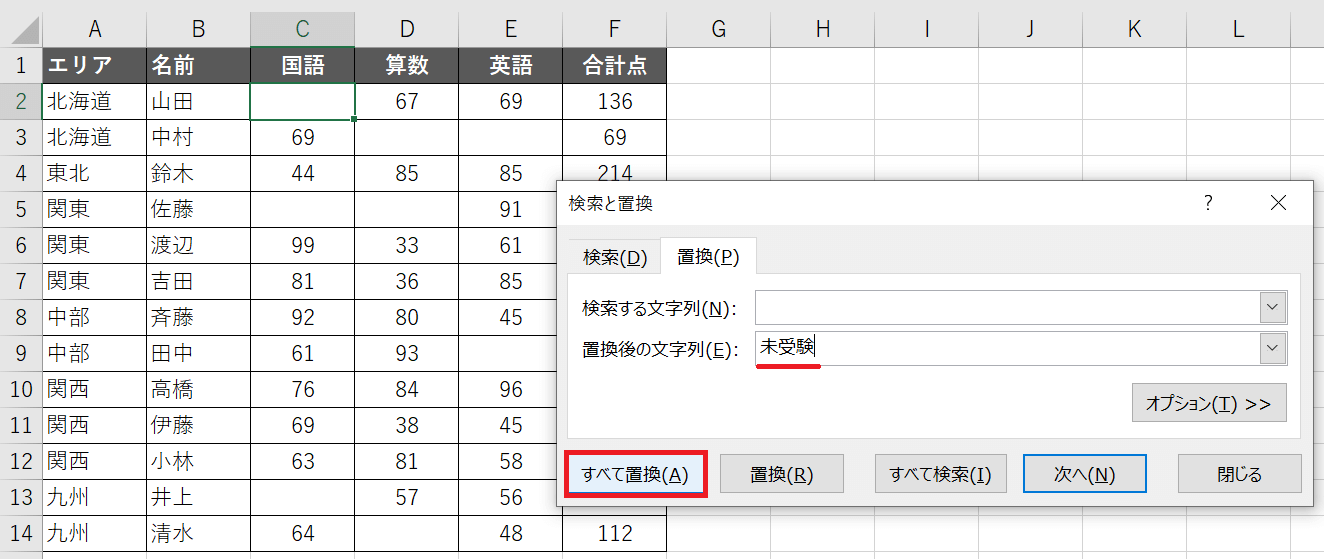This screenshot has width=1324, height=559.
Task: Click the cell containing '鈴木'
Action: click(198, 173)
